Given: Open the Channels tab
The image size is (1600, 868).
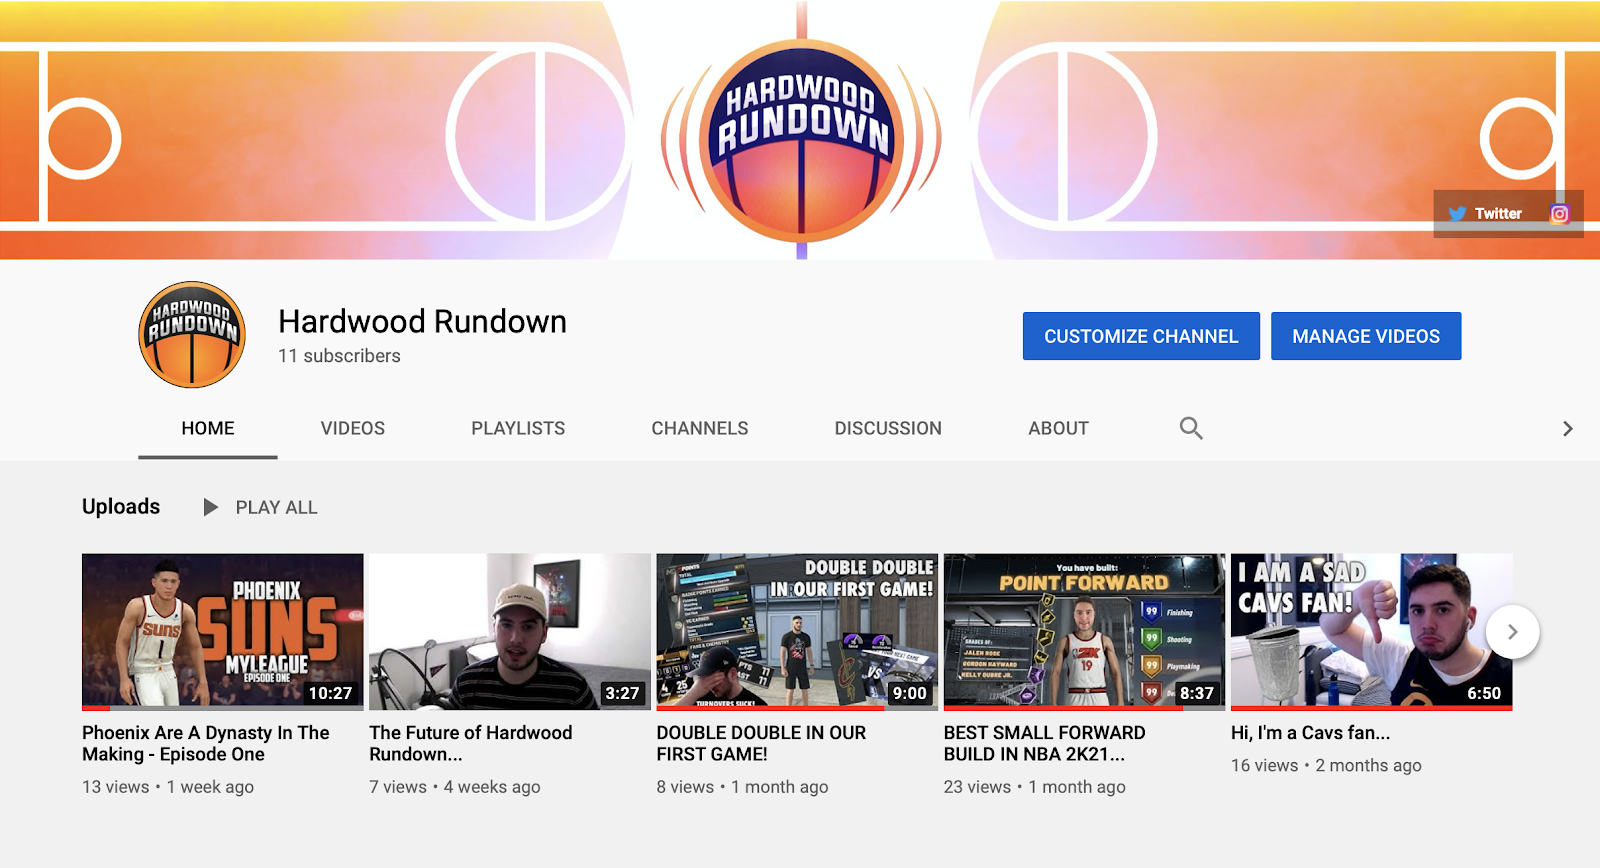Looking at the screenshot, I should (700, 428).
